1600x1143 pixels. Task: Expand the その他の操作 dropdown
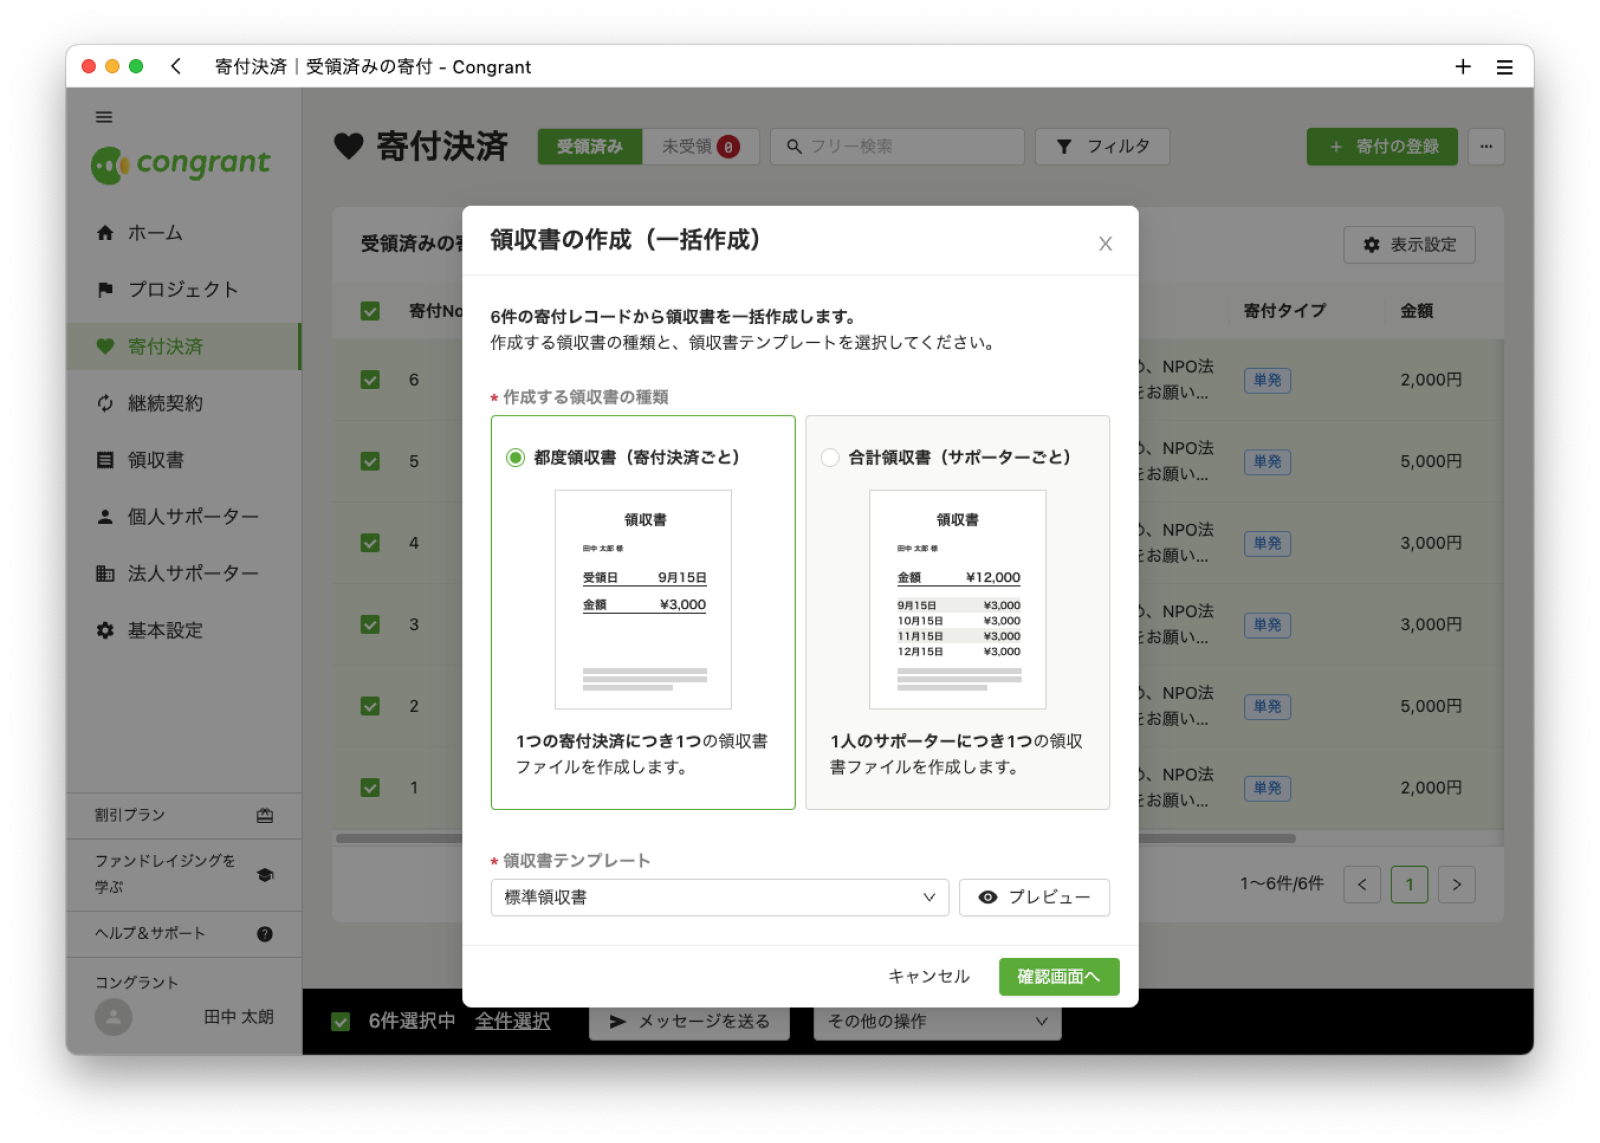coord(937,1021)
